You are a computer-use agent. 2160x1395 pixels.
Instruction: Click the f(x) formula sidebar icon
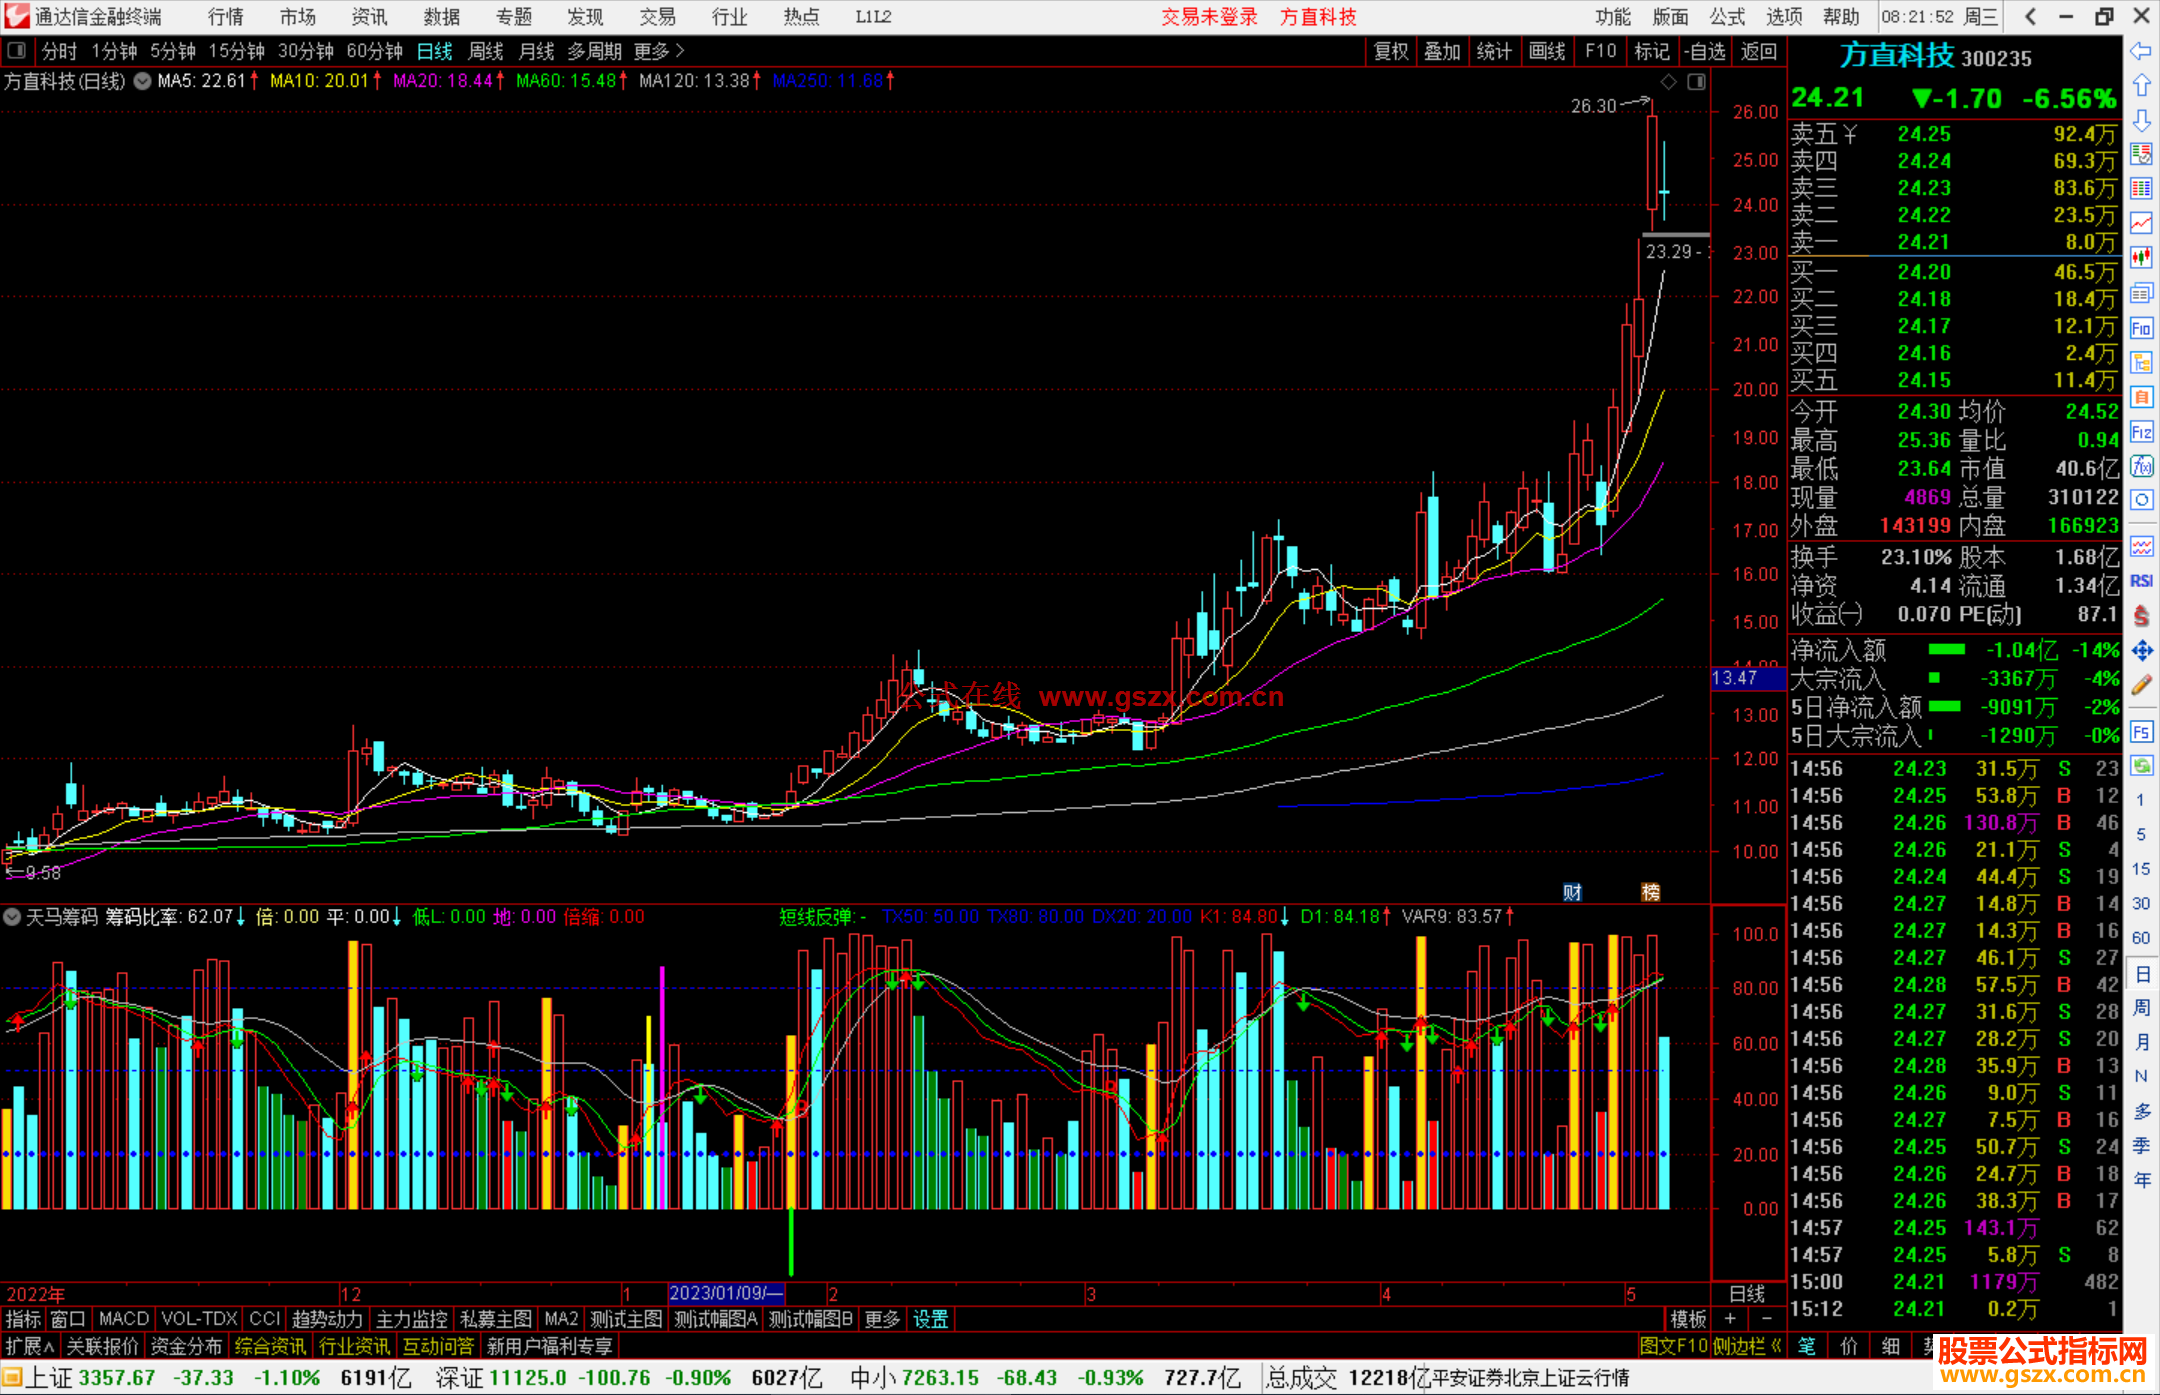pyautogui.click(x=2141, y=466)
